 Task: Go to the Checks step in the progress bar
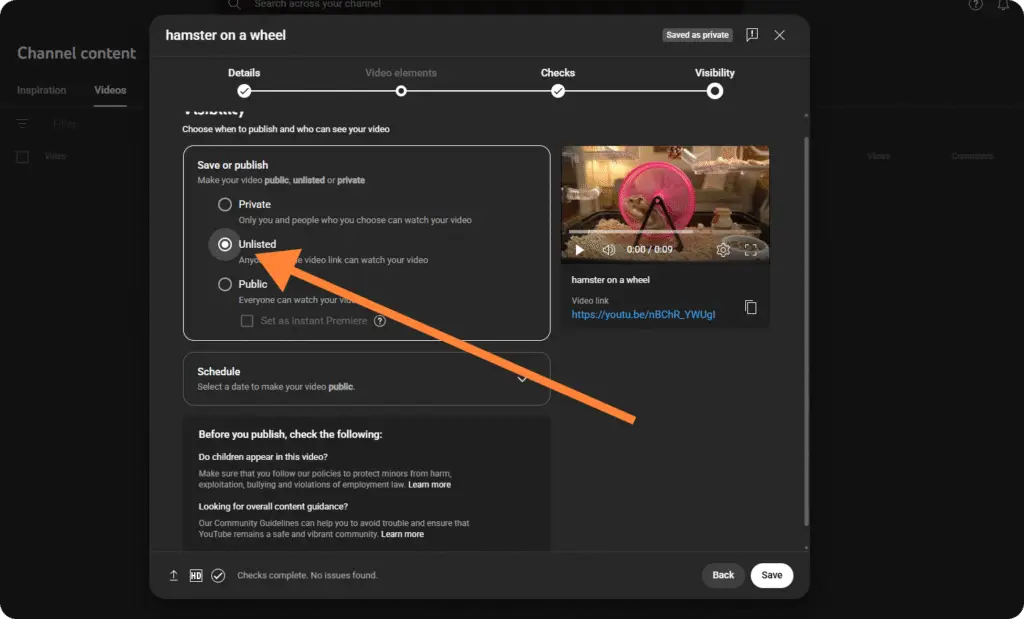[x=558, y=89]
